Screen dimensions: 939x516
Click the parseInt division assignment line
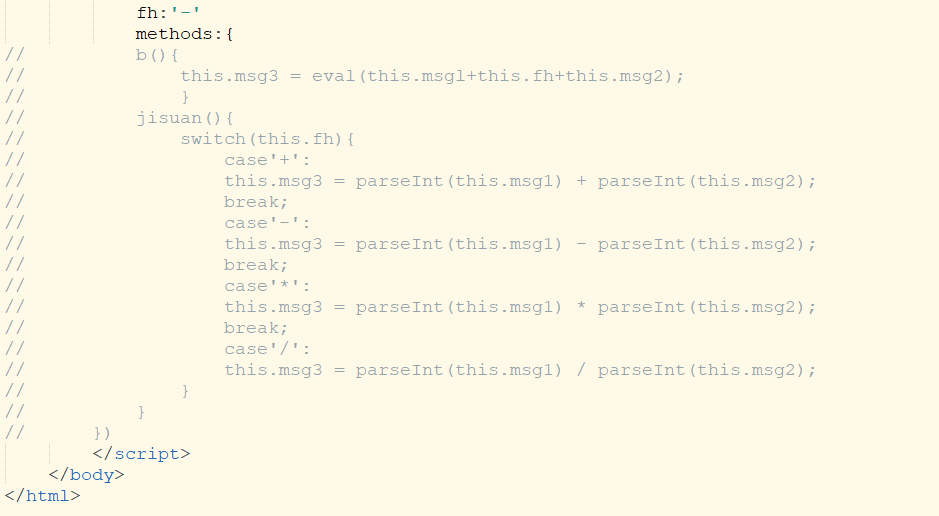pos(520,369)
